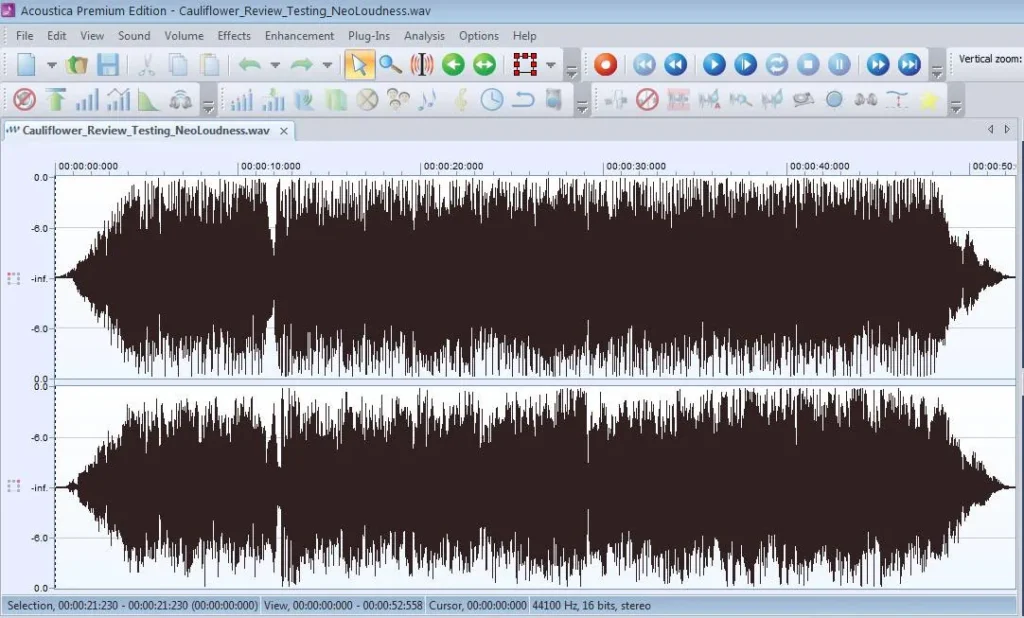Click the turntable vinyl restoration icon

pyautogui.click(x=803, y=99)
